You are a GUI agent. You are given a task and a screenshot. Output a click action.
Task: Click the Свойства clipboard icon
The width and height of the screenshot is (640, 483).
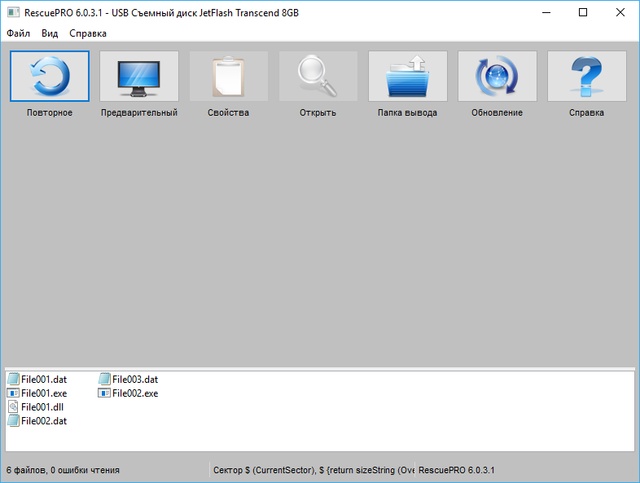pyautogui.click(x=229, y=76)
